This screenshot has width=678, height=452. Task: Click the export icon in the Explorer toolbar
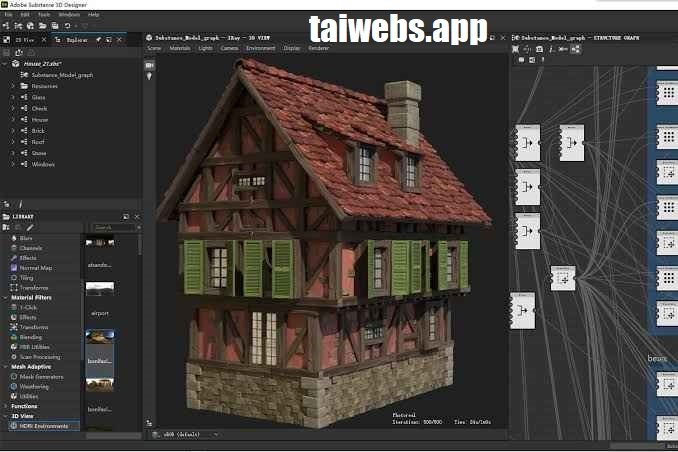point(19,53)
